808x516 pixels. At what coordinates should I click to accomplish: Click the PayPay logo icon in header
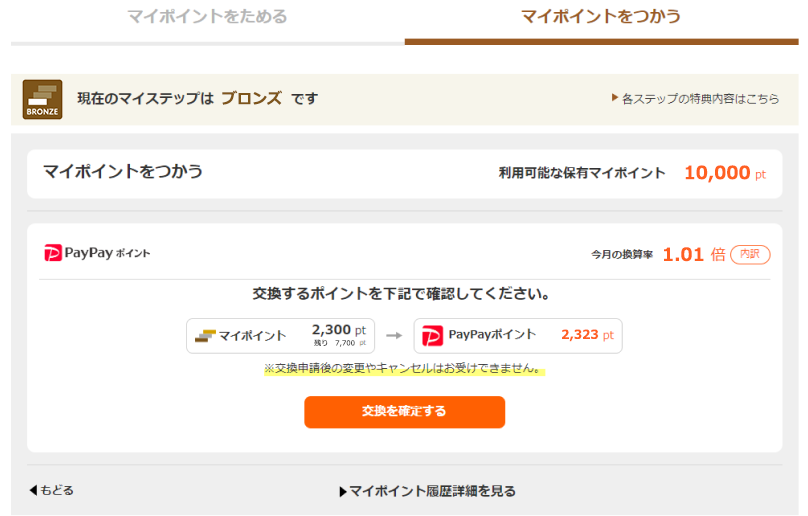pos(53,253)
